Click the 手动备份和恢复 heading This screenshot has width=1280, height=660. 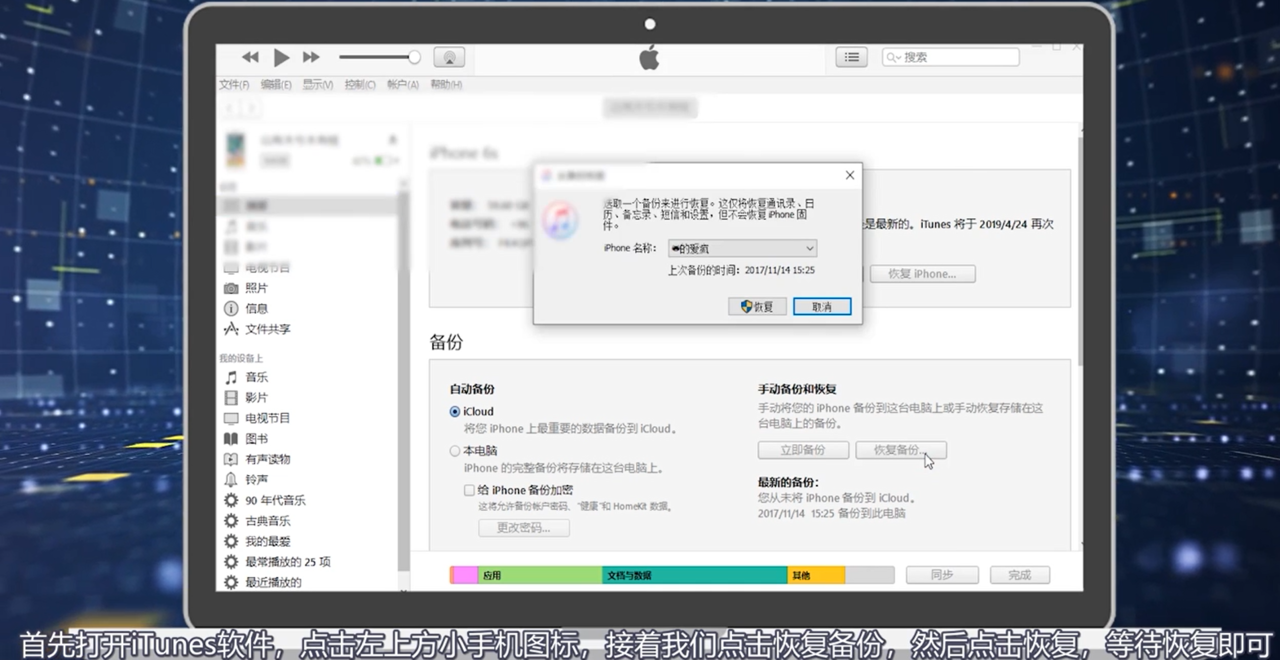tap(797, 389)
